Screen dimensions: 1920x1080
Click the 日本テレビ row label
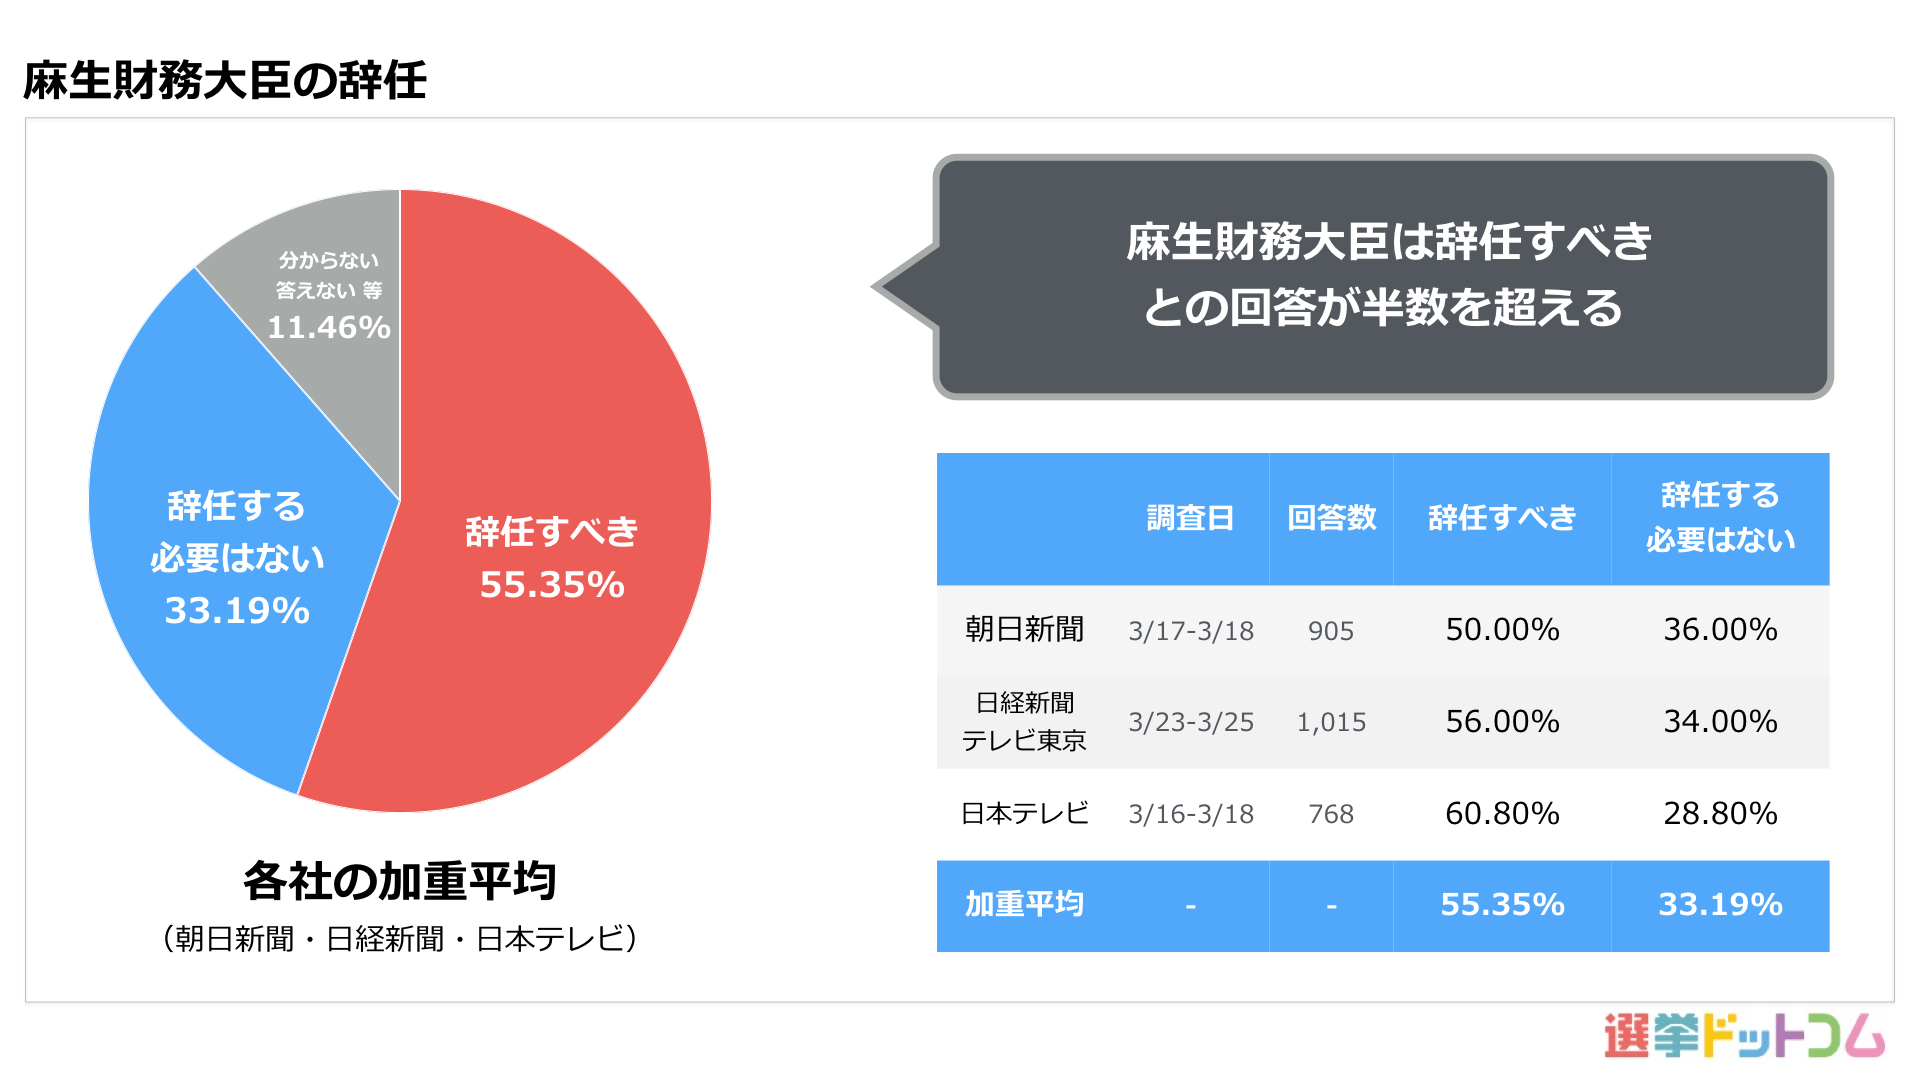[1024, 814]
